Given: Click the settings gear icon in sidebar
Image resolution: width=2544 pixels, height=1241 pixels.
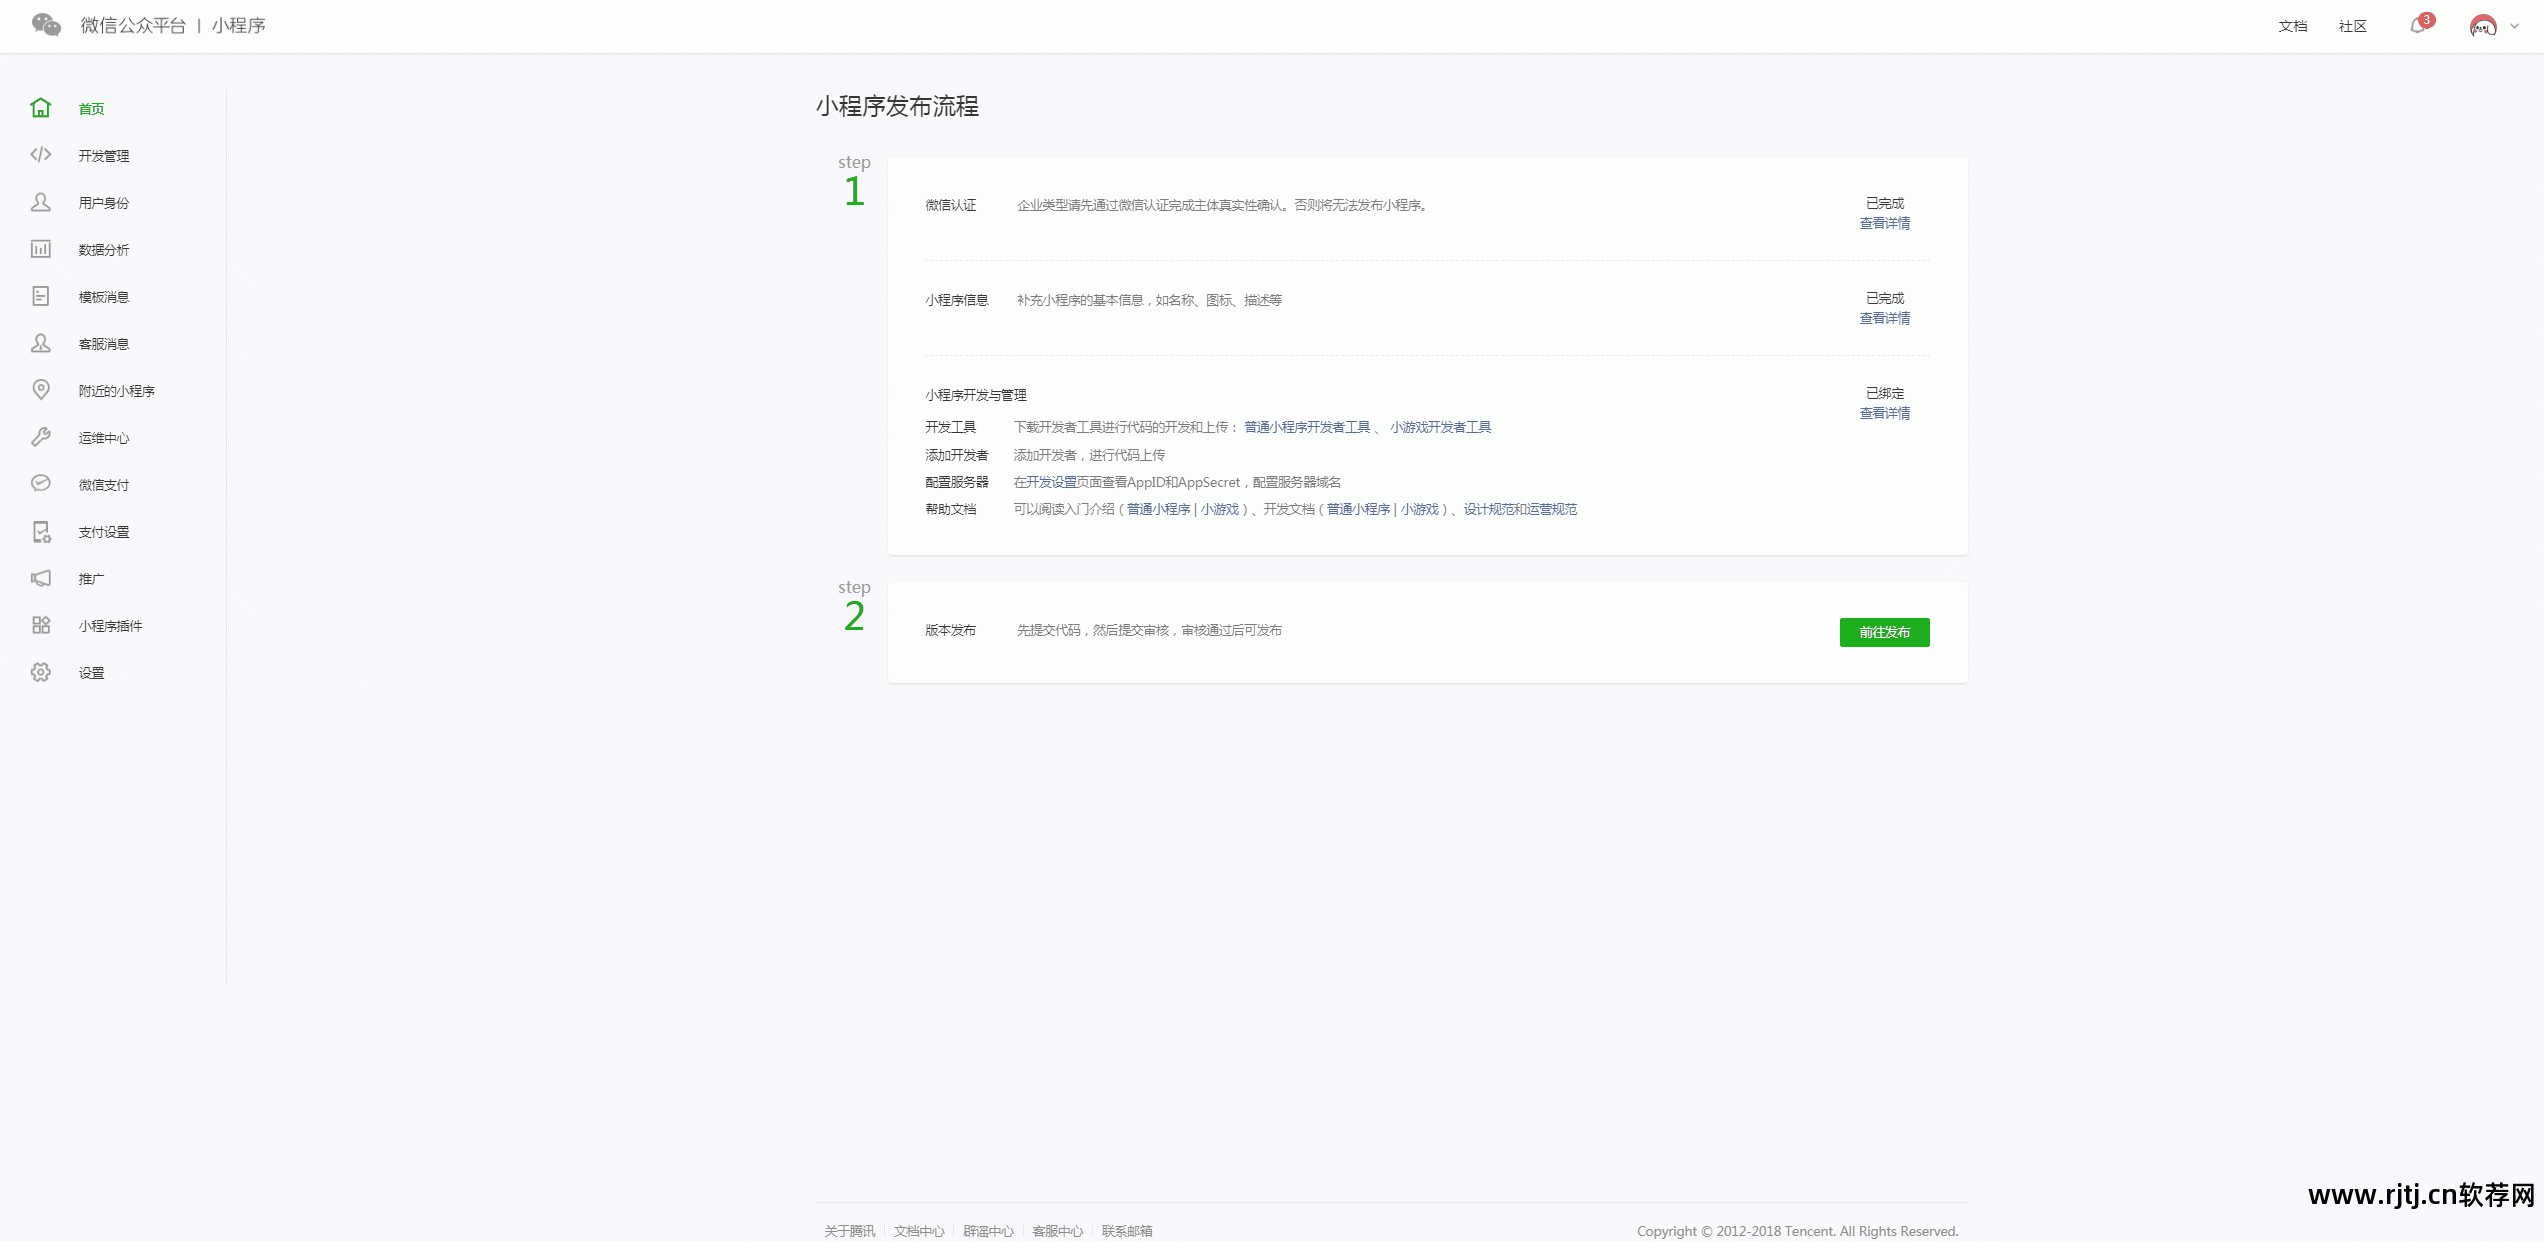Looking at the screenshot, I should 40,672.
